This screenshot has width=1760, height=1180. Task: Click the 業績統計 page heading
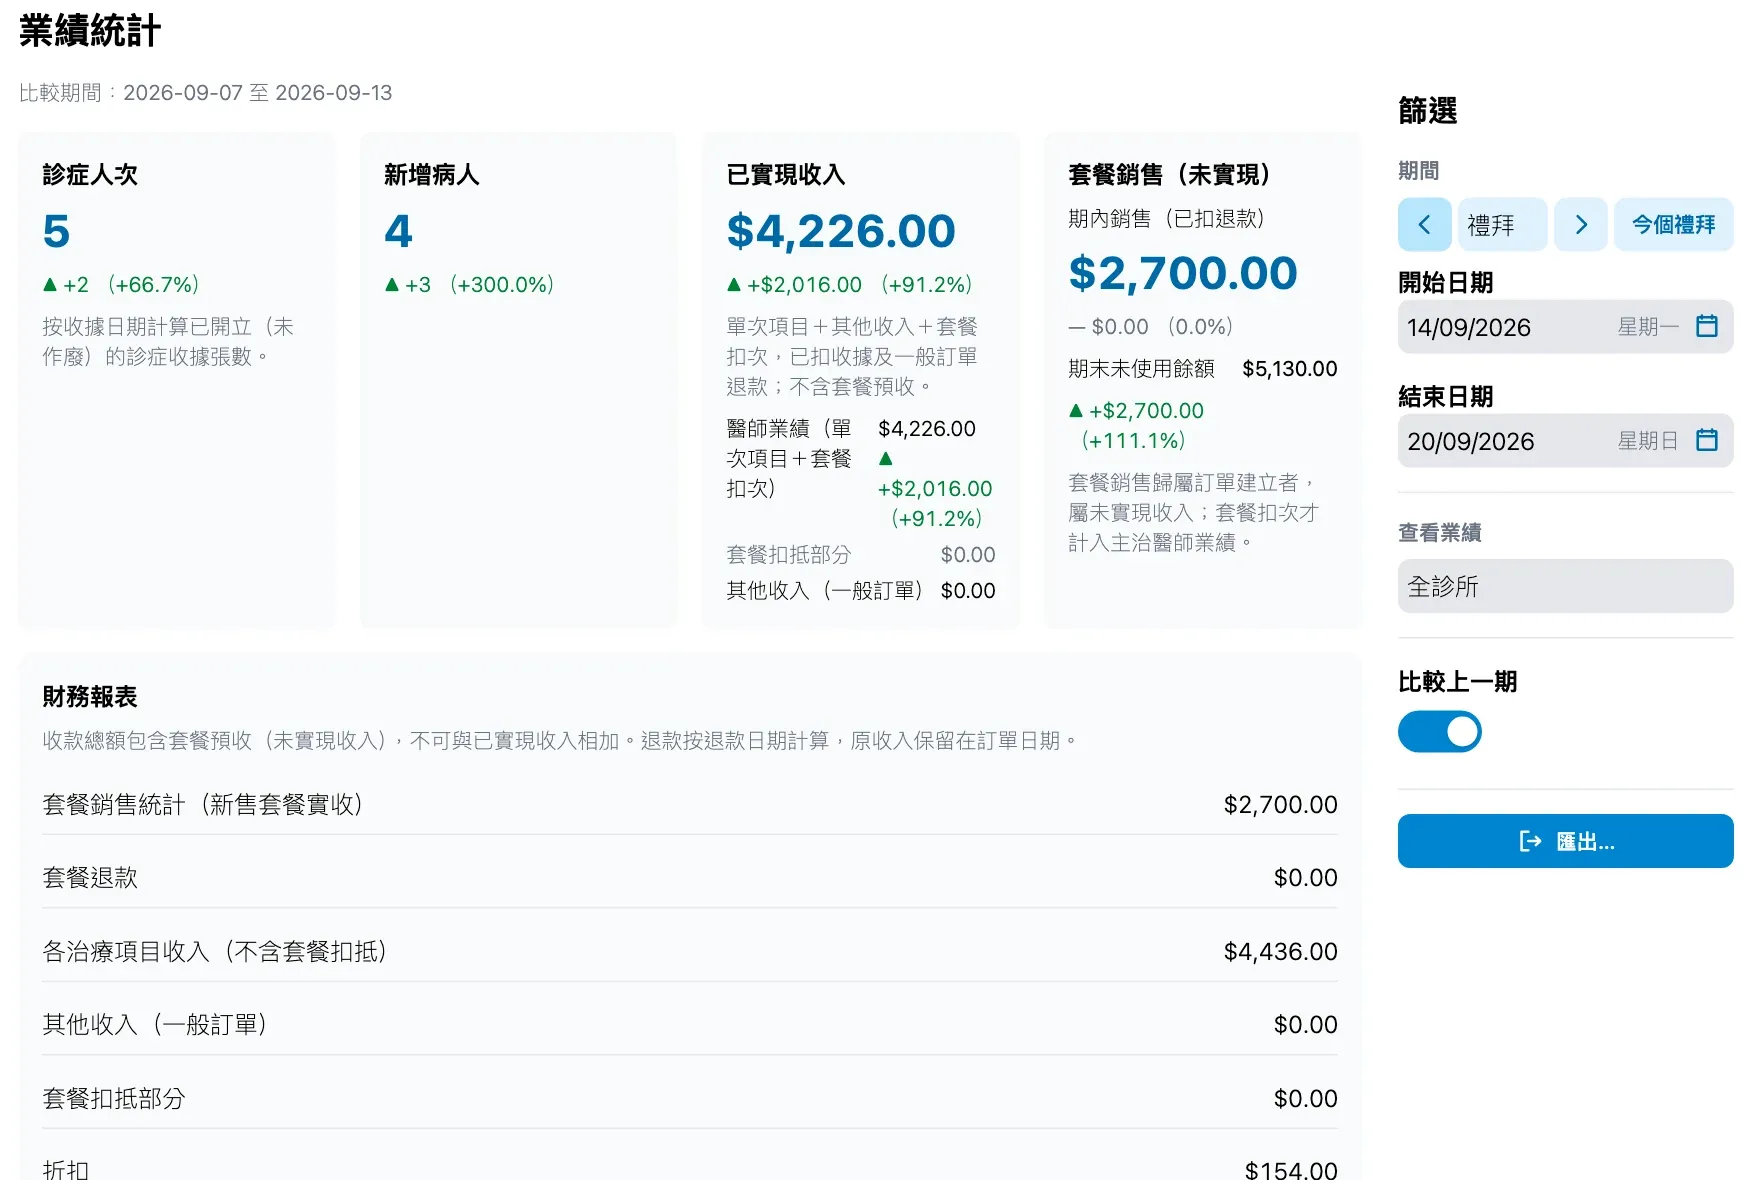90,31
